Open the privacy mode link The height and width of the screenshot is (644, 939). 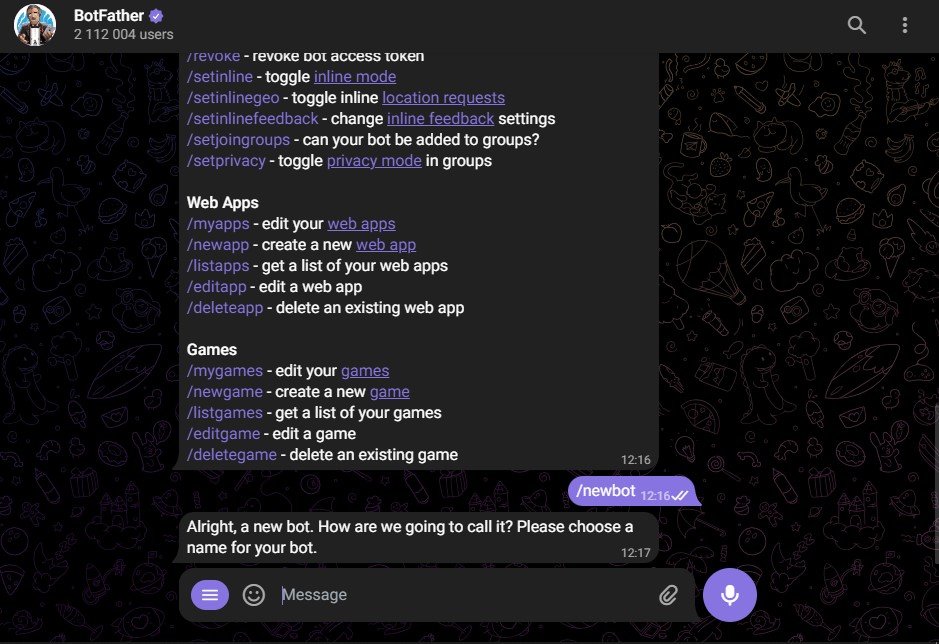pos(374,161)
